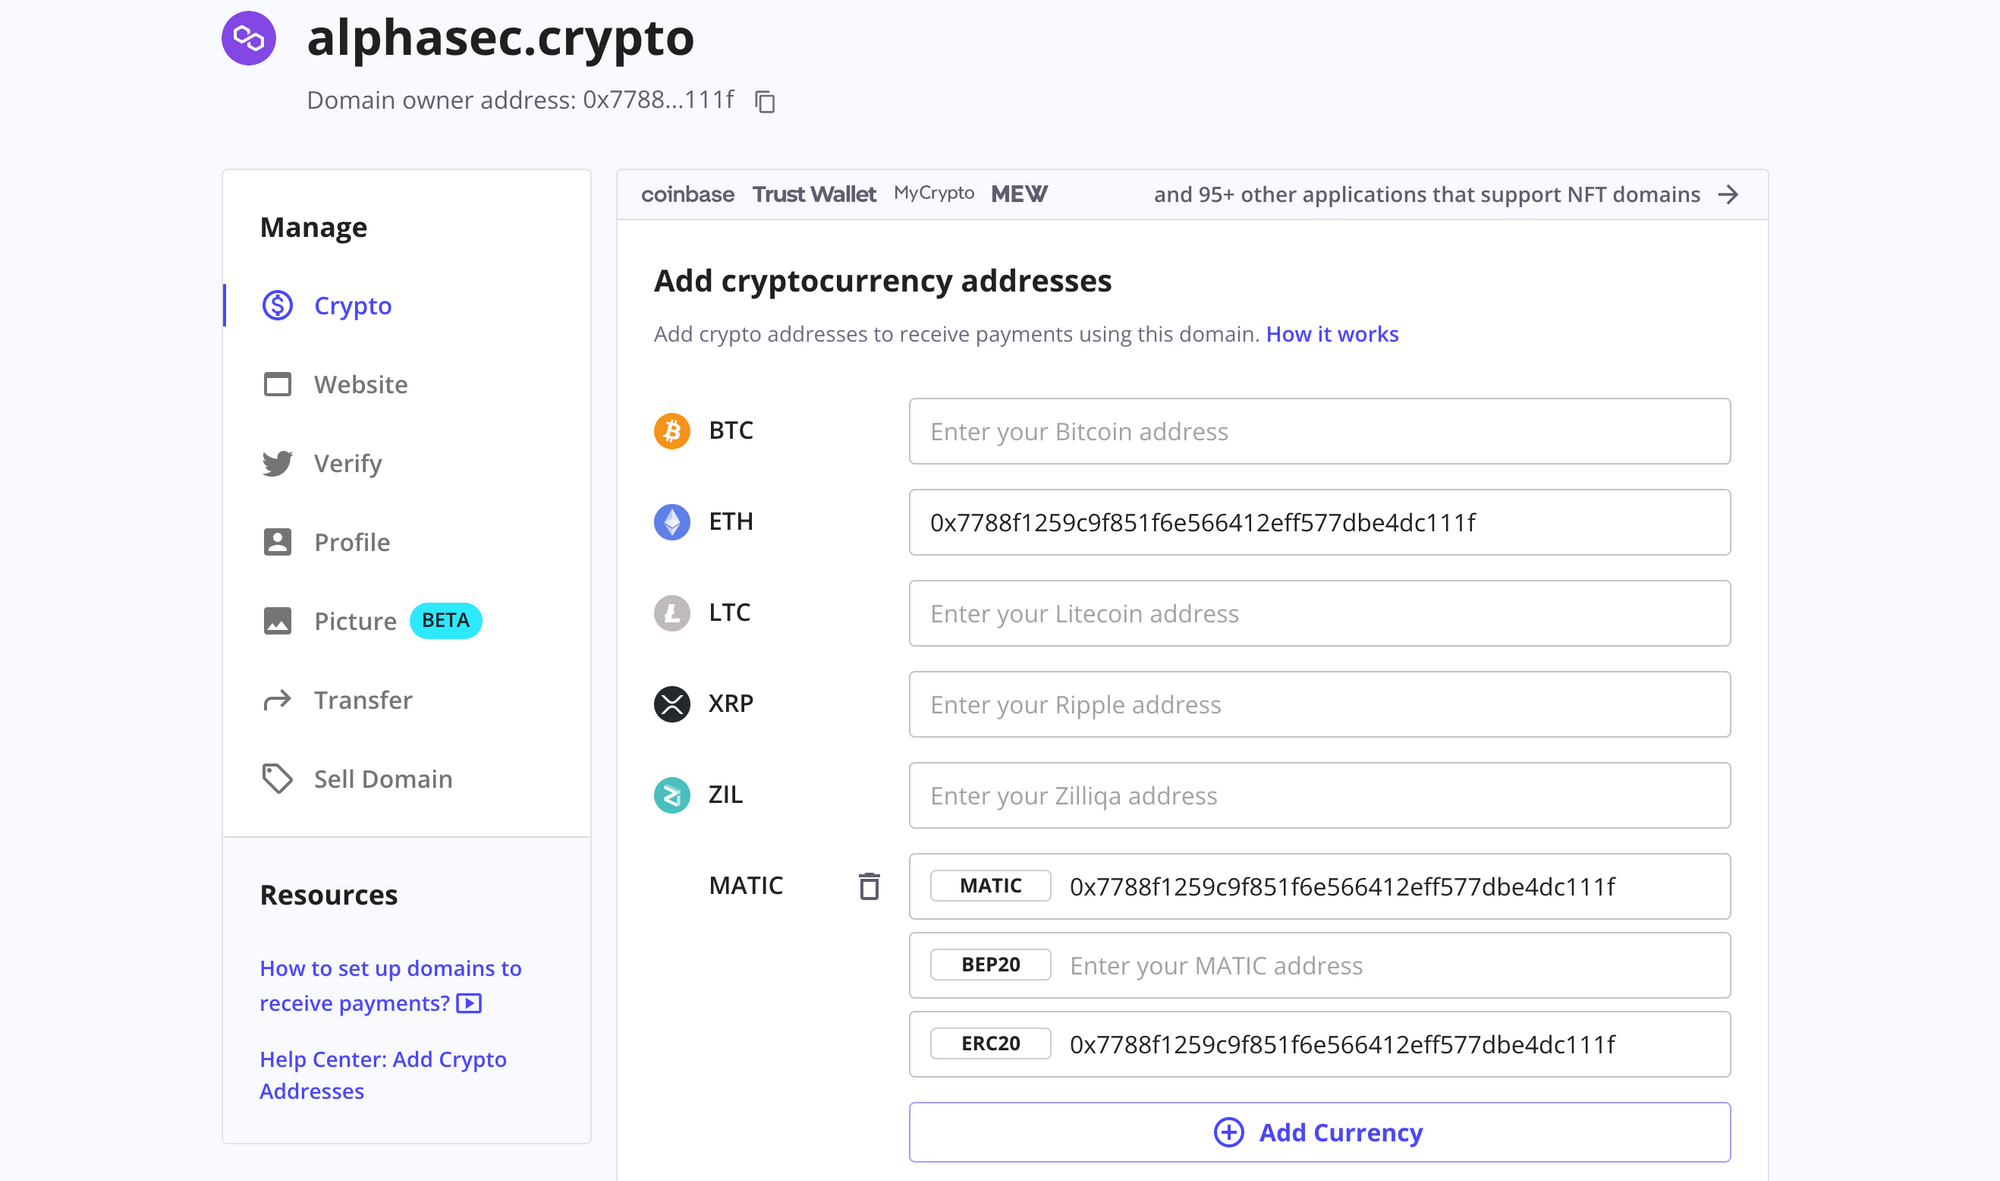Click the plus icon in Add Currency
Image resolution: width=2000 pixels, height=1181 pixels.
coord(1229,1132)
